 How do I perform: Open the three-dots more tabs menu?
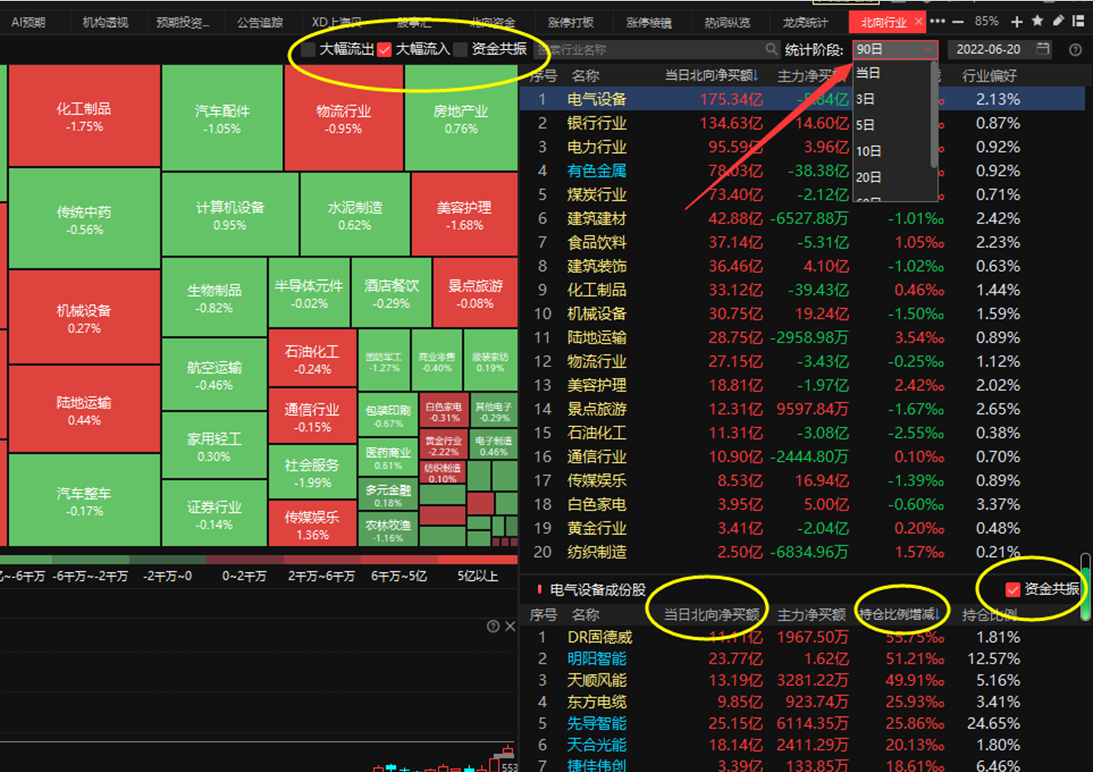pos(938,22)
